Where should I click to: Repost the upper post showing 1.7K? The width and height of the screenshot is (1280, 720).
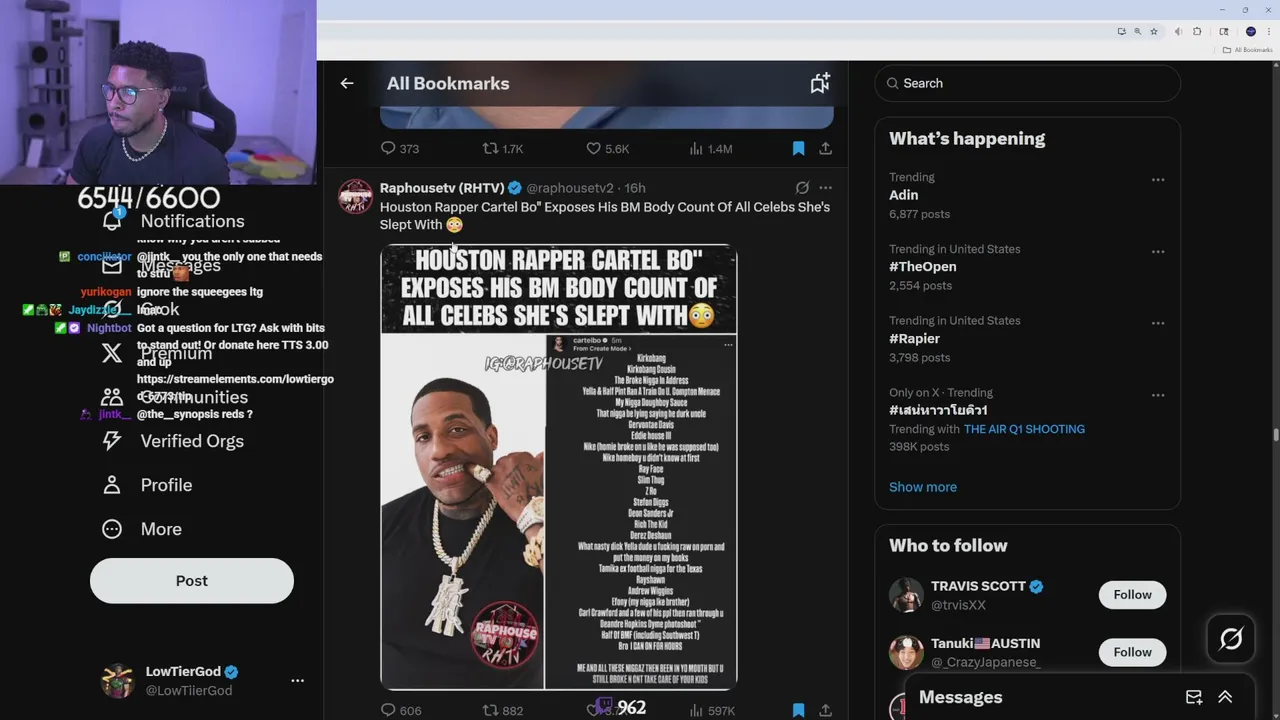503,148
